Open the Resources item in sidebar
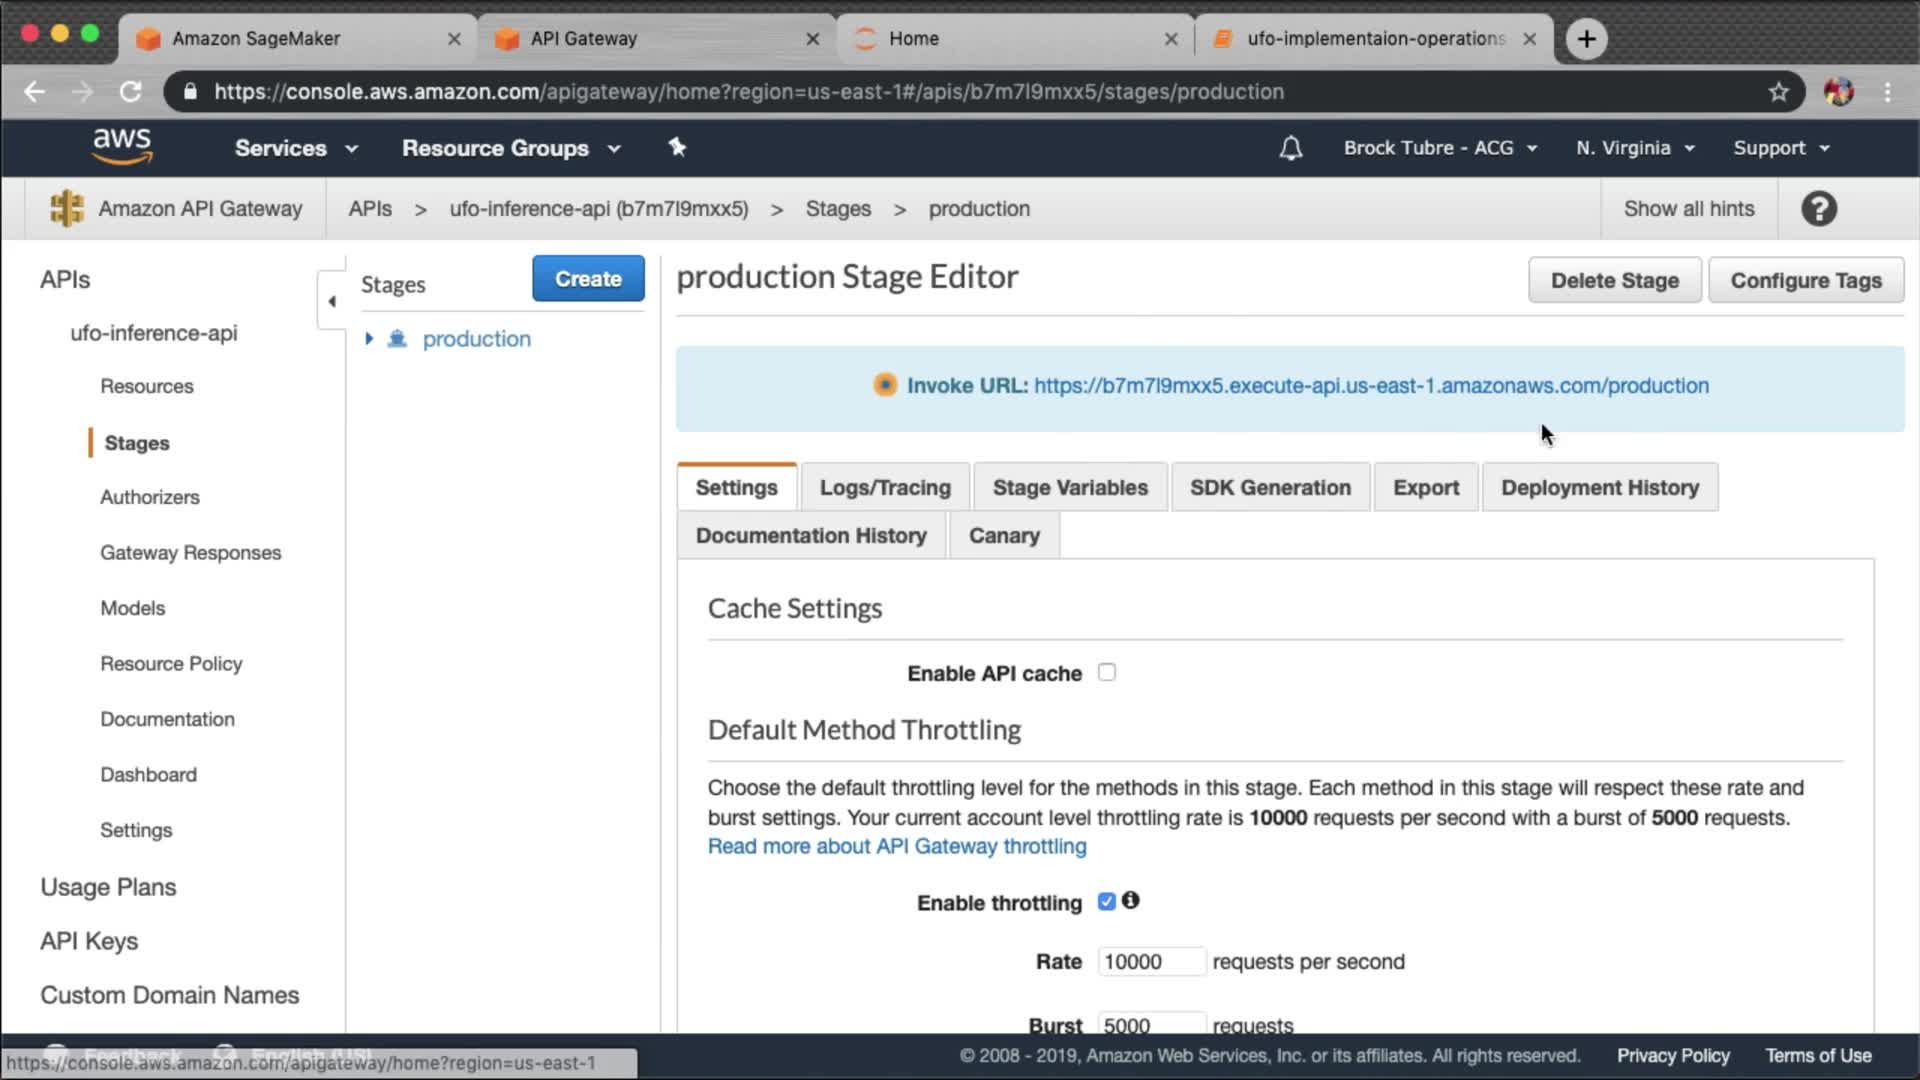 tap(147, 386)
